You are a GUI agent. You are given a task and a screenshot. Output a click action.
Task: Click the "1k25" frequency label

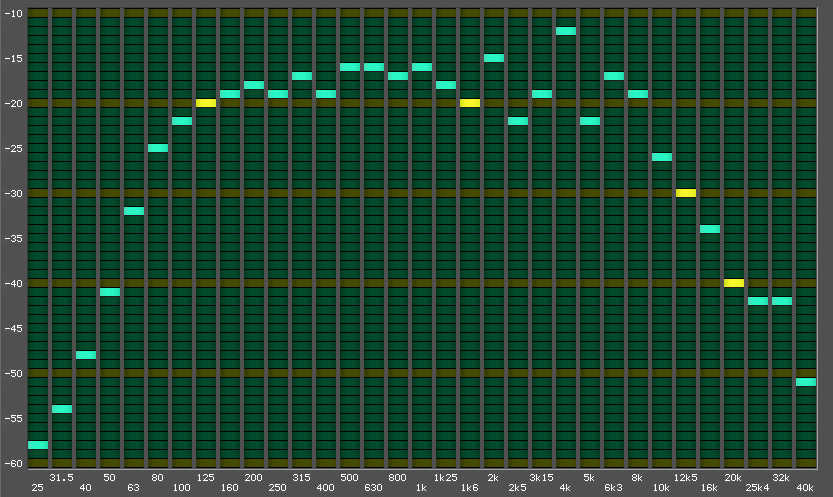click(x=445, y=477)
